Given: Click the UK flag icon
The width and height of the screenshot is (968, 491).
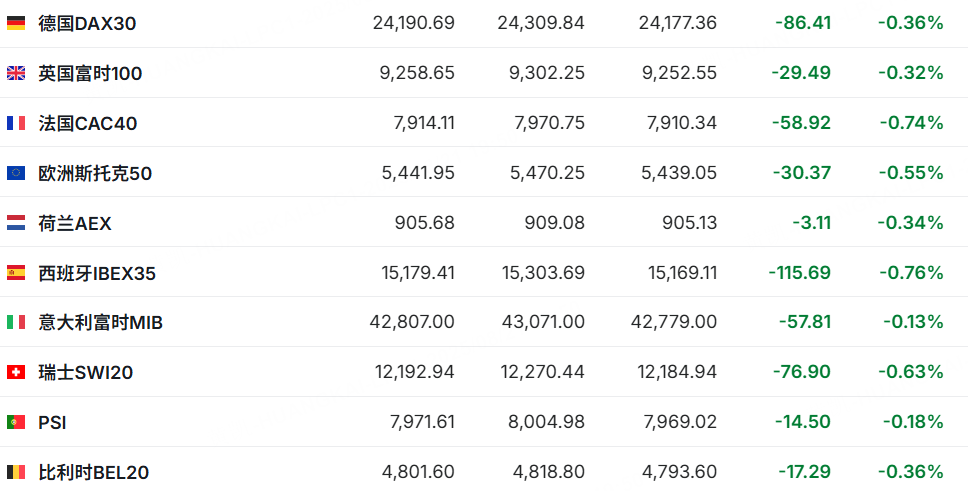Looking at the screenshot, I should click(x=16, y=73).
